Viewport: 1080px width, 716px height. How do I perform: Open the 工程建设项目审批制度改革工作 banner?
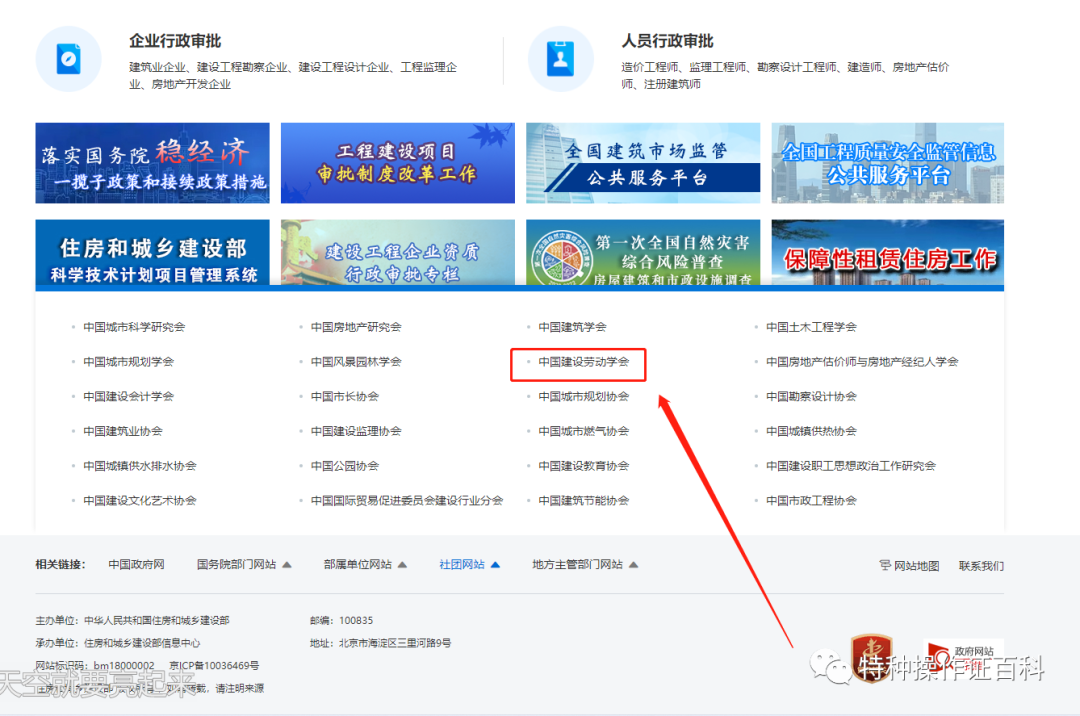tap(397, 163)
